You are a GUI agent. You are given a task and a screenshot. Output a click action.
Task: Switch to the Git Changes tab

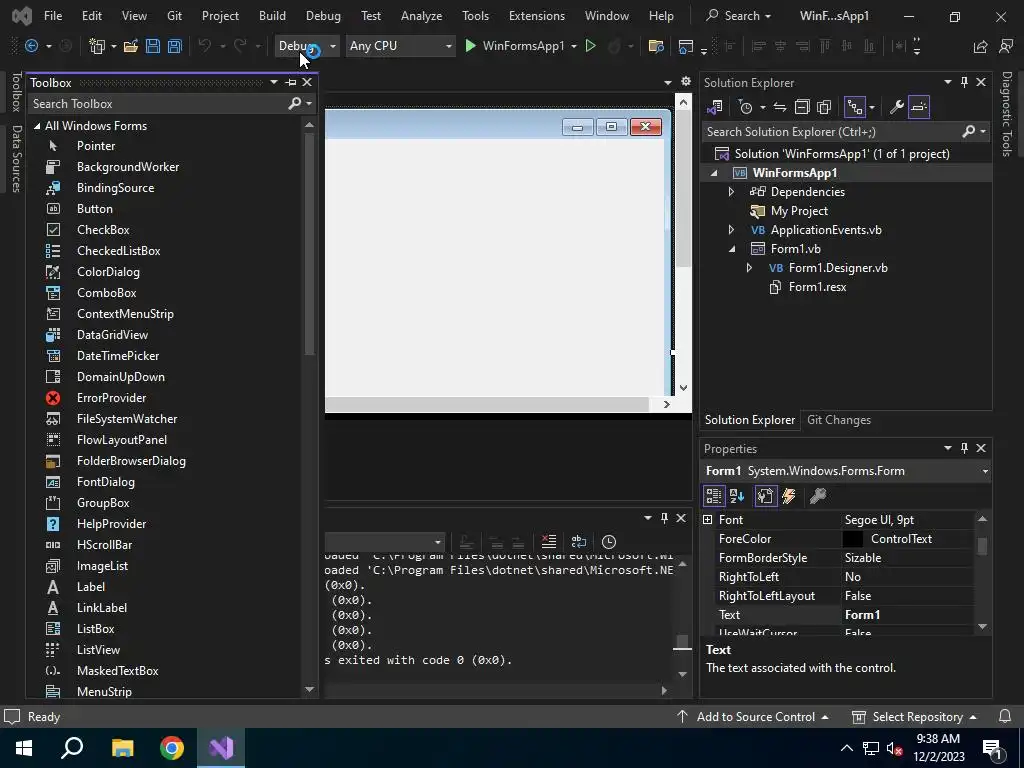point(839,420)
